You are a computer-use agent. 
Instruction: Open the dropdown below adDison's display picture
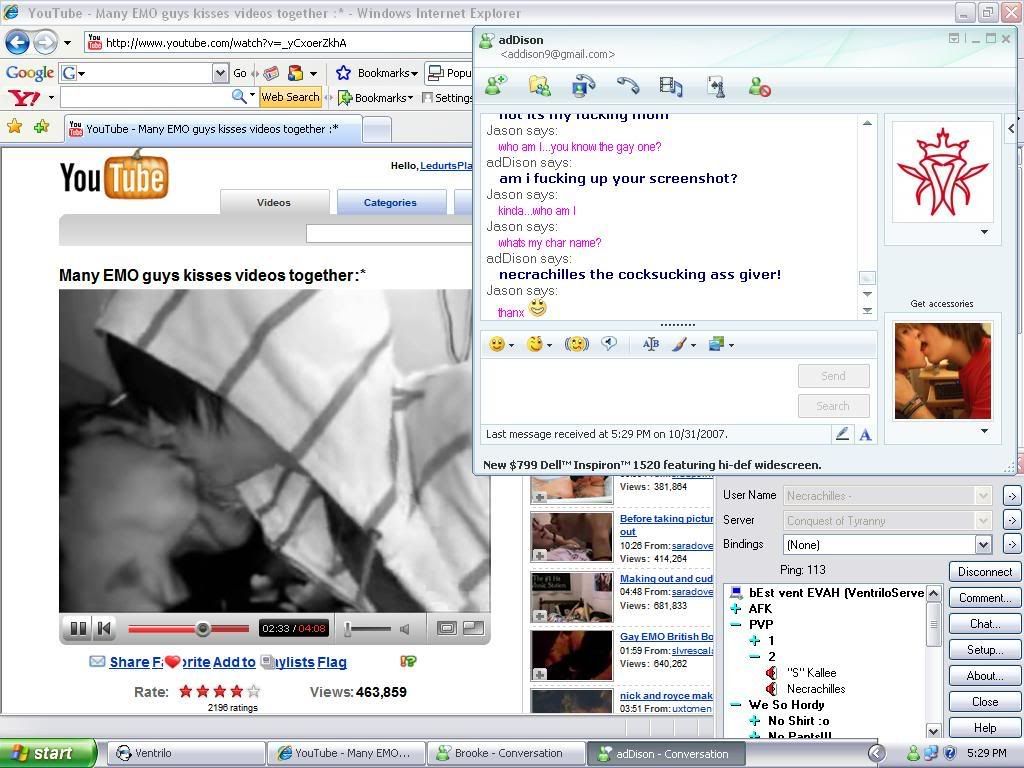[984, 232]
